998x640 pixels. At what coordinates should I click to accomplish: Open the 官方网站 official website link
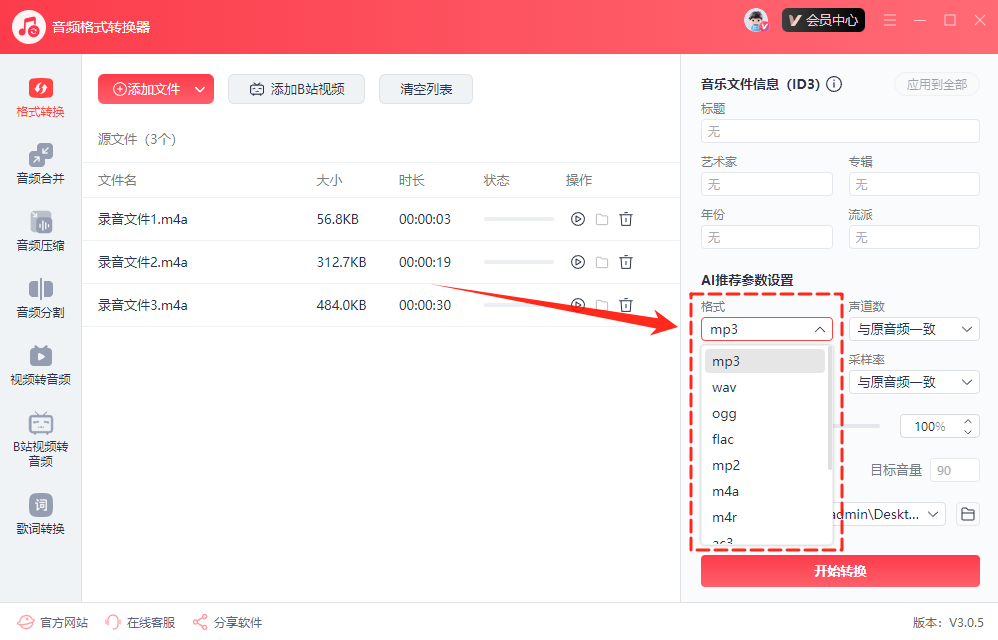coord(54,622)
